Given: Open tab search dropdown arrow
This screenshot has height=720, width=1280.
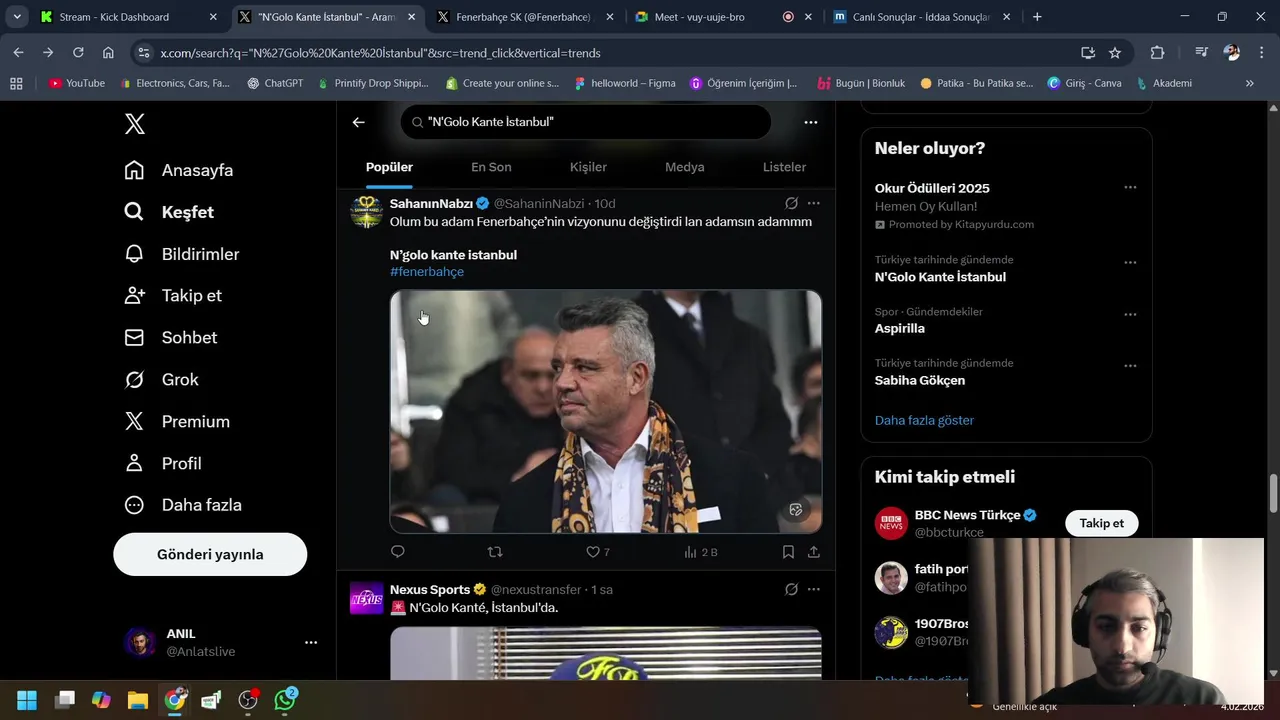Looking at the screenshot, I should (17, 17).
